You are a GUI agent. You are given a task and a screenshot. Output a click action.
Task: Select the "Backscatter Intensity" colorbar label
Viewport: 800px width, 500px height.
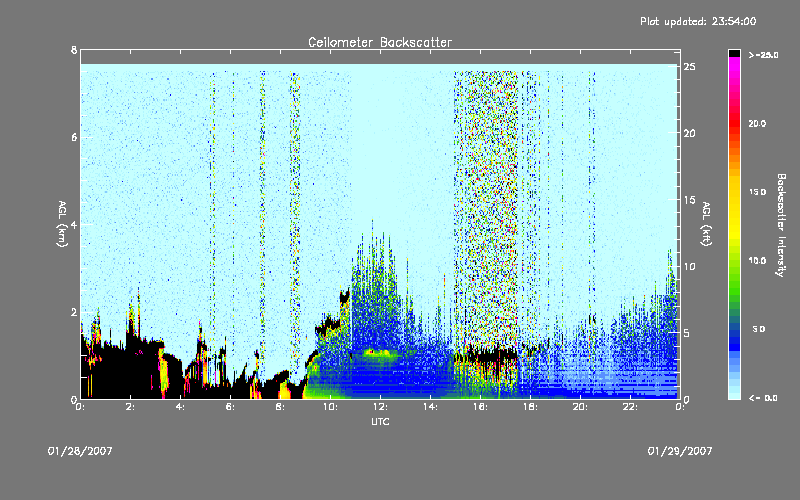pyautogui.click(x=781, y=225)
